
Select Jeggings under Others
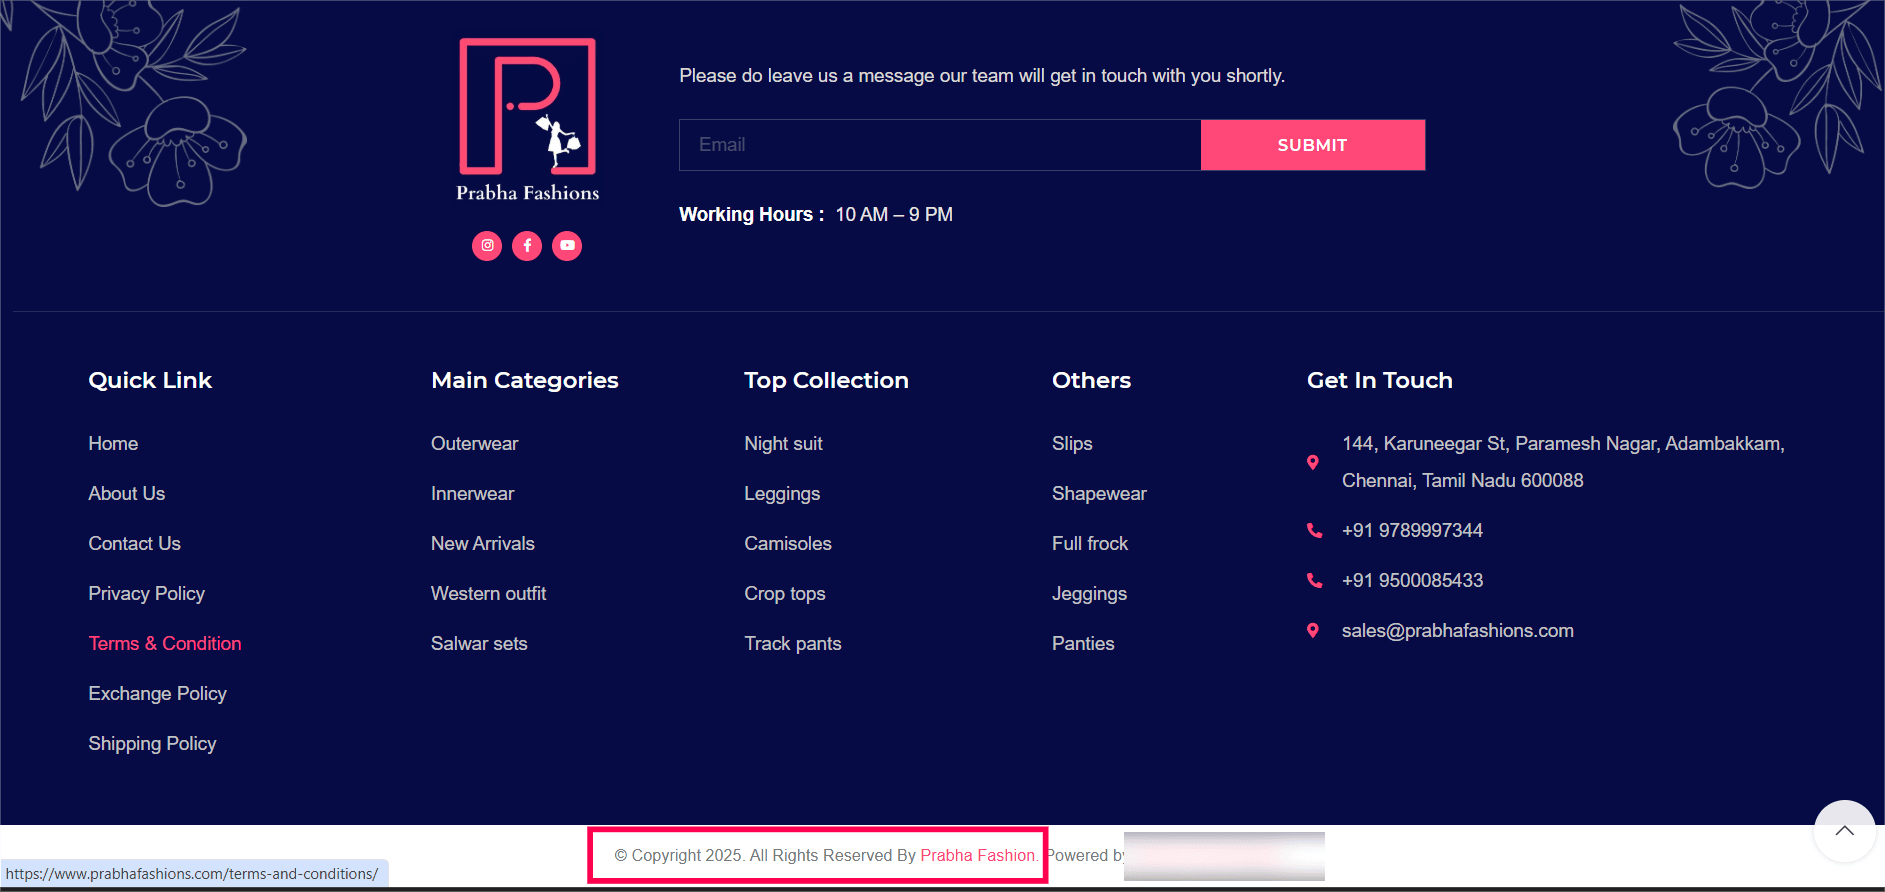(1089, 593)
